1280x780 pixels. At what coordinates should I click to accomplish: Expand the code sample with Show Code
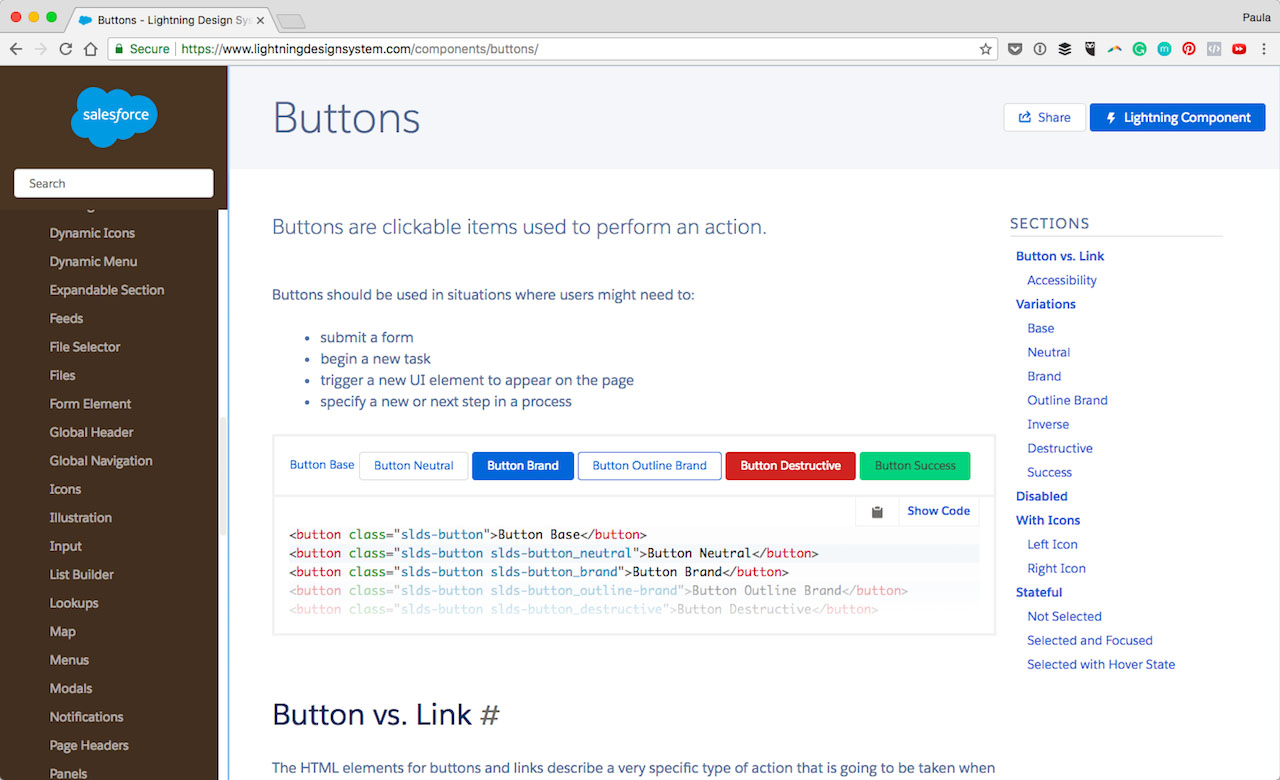coord(938,511)
